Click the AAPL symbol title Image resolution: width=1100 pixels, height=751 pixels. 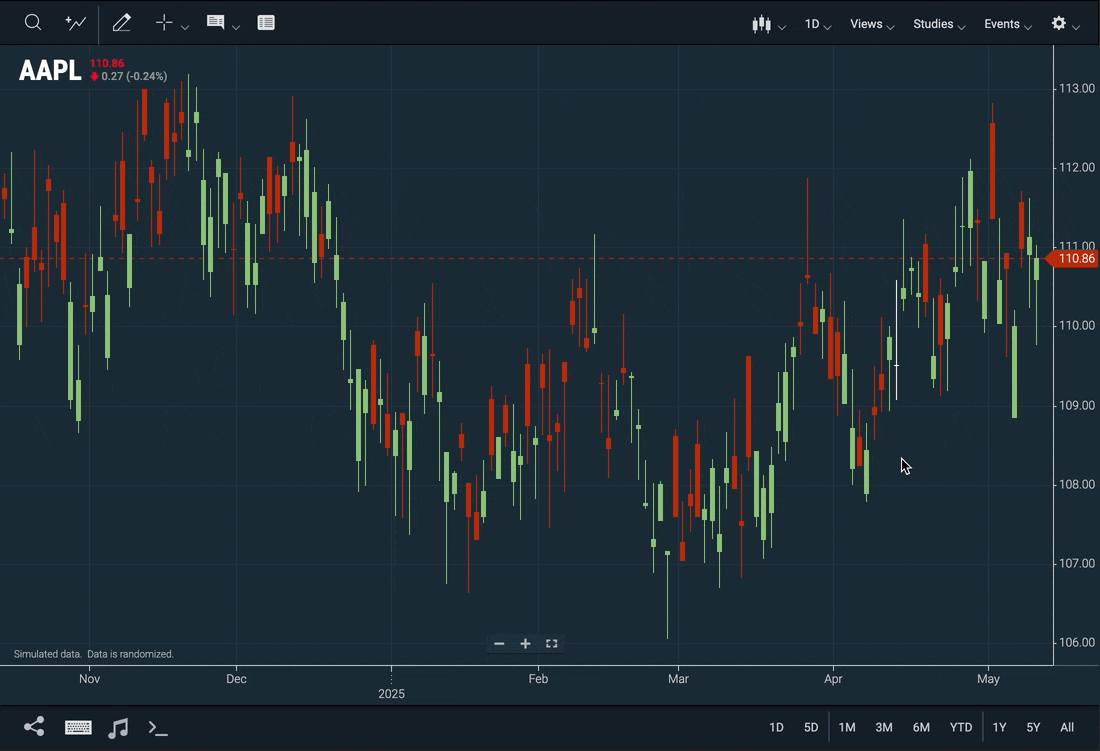tap(50, 70)
